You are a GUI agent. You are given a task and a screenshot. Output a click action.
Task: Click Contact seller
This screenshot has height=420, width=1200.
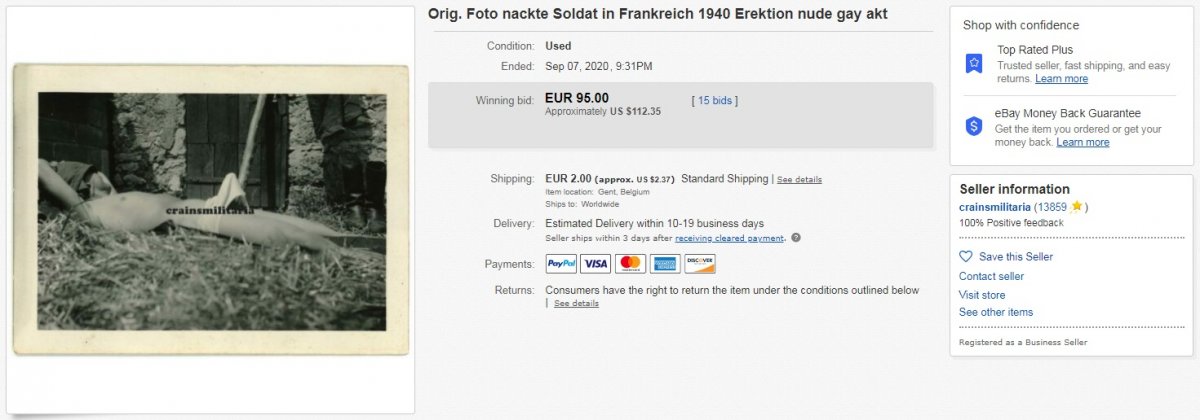[x=991, y=276]
